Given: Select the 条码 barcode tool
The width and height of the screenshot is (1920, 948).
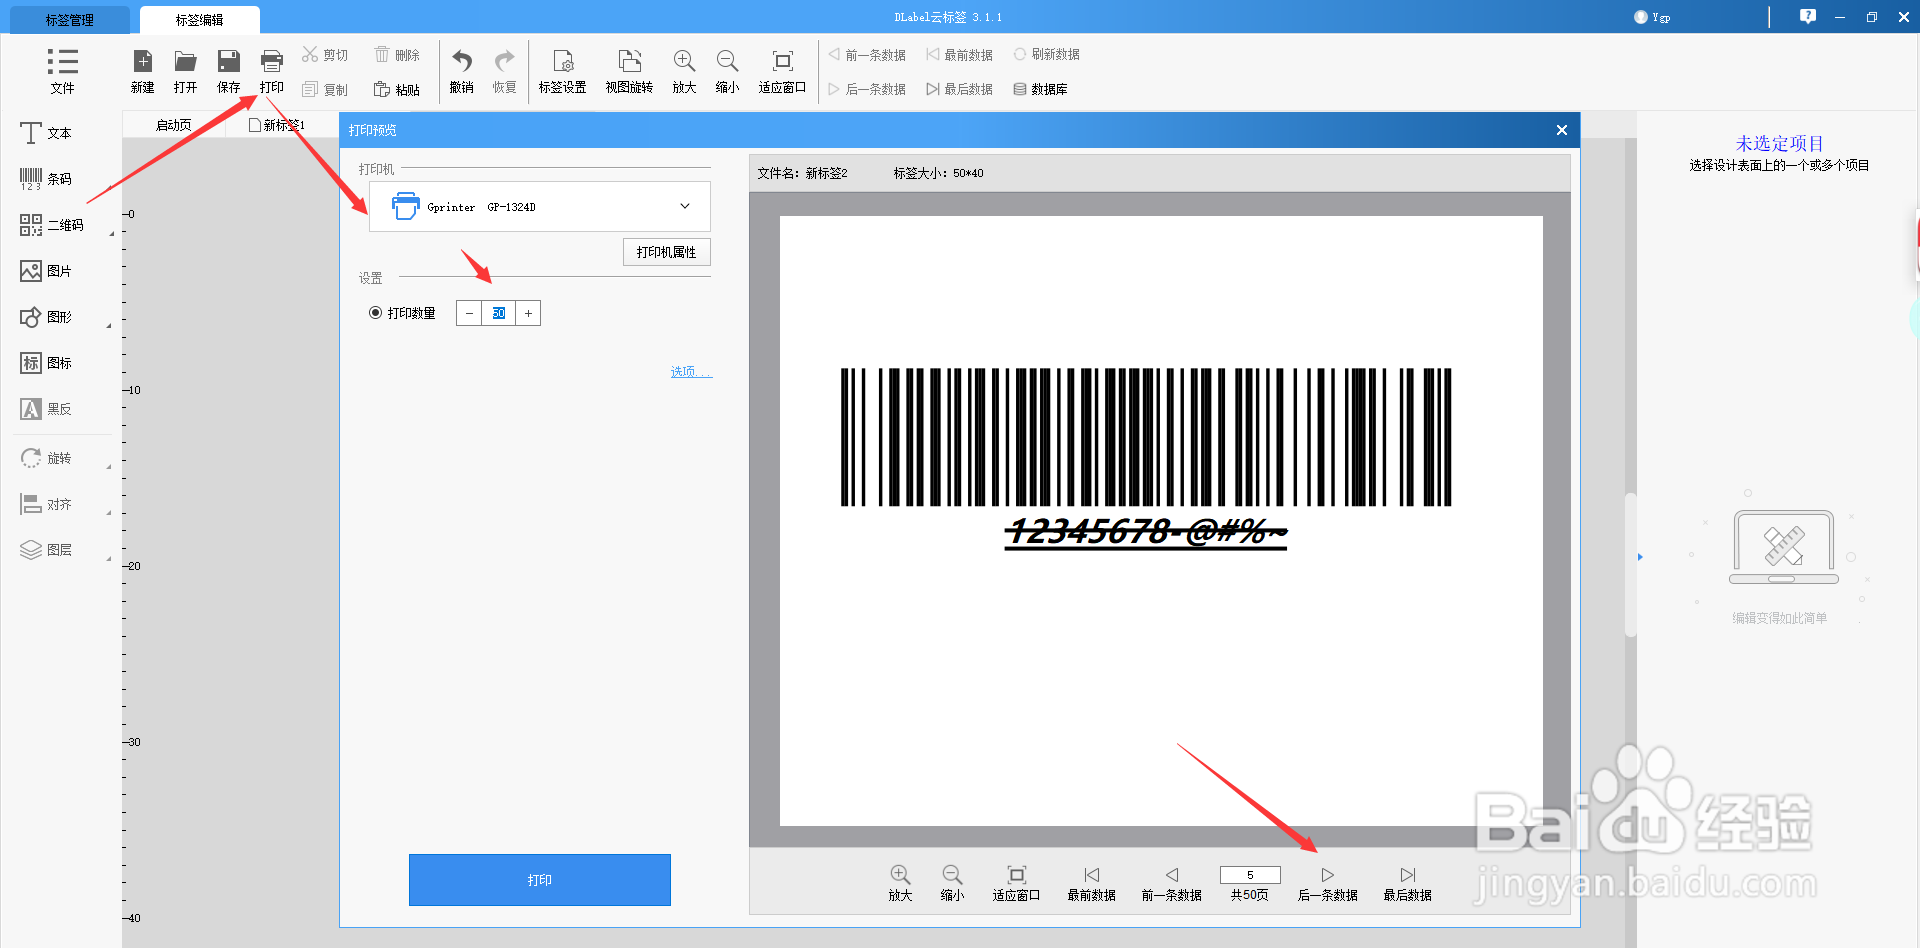Looking at the screenshot, I should coord(46,179).
